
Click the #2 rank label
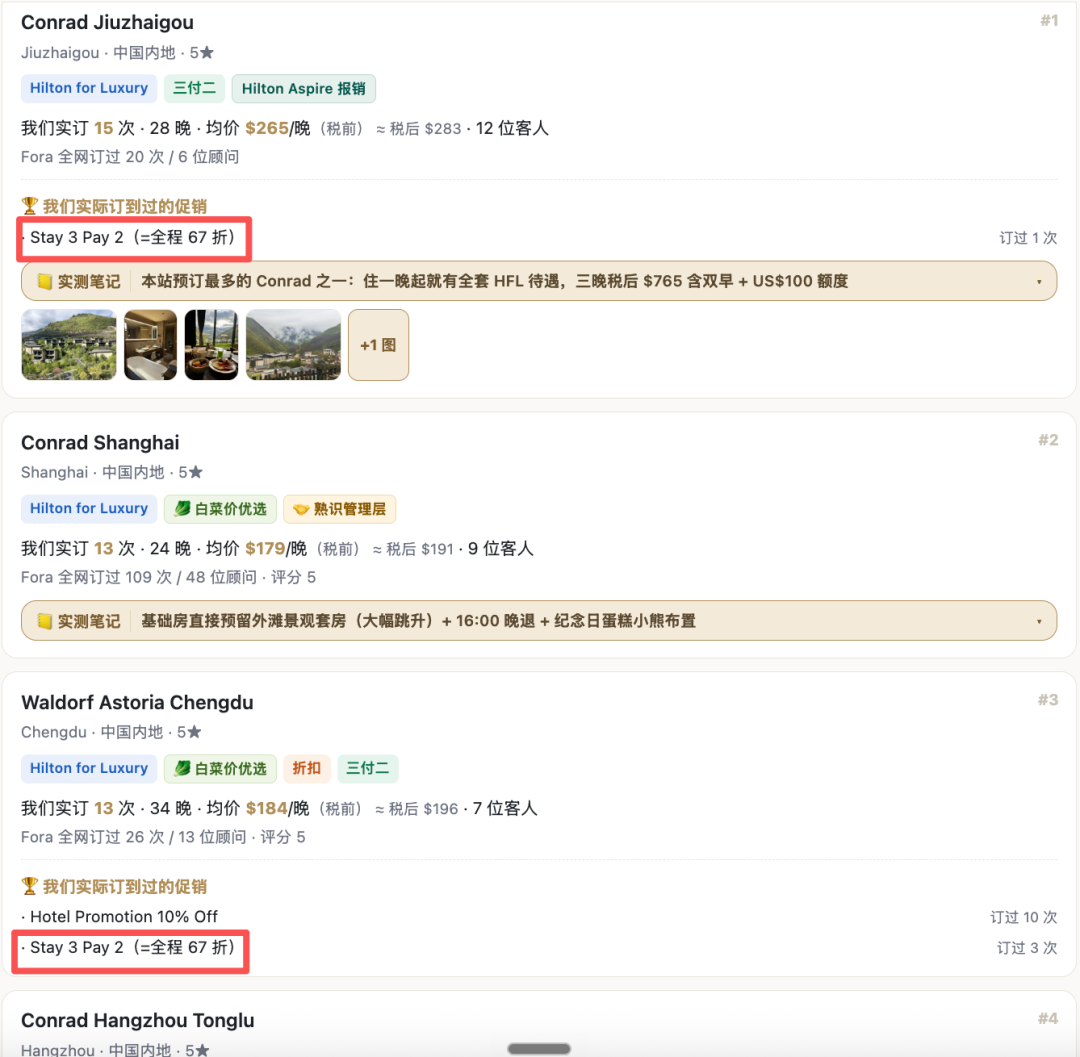pos(1048,440)
